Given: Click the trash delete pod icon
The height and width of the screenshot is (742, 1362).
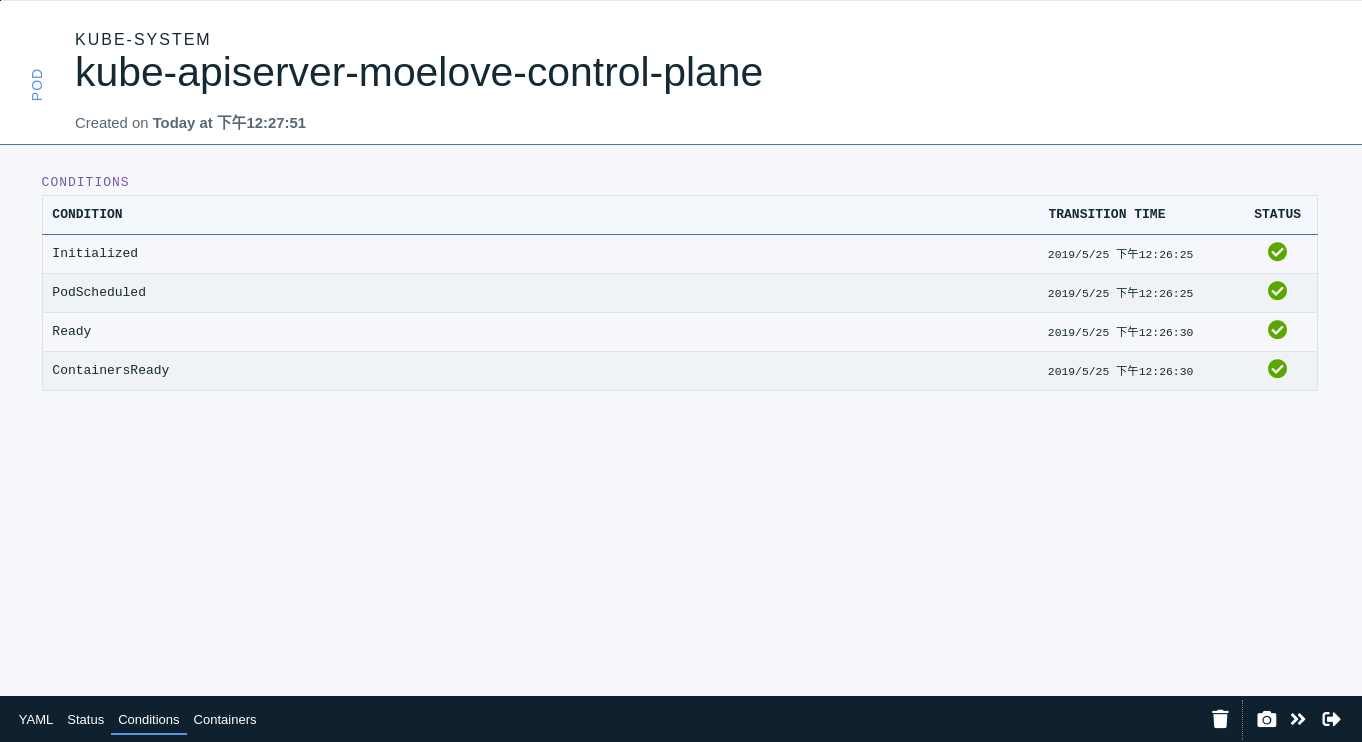Looking at the screenshot, I should tap(1220, 719).
